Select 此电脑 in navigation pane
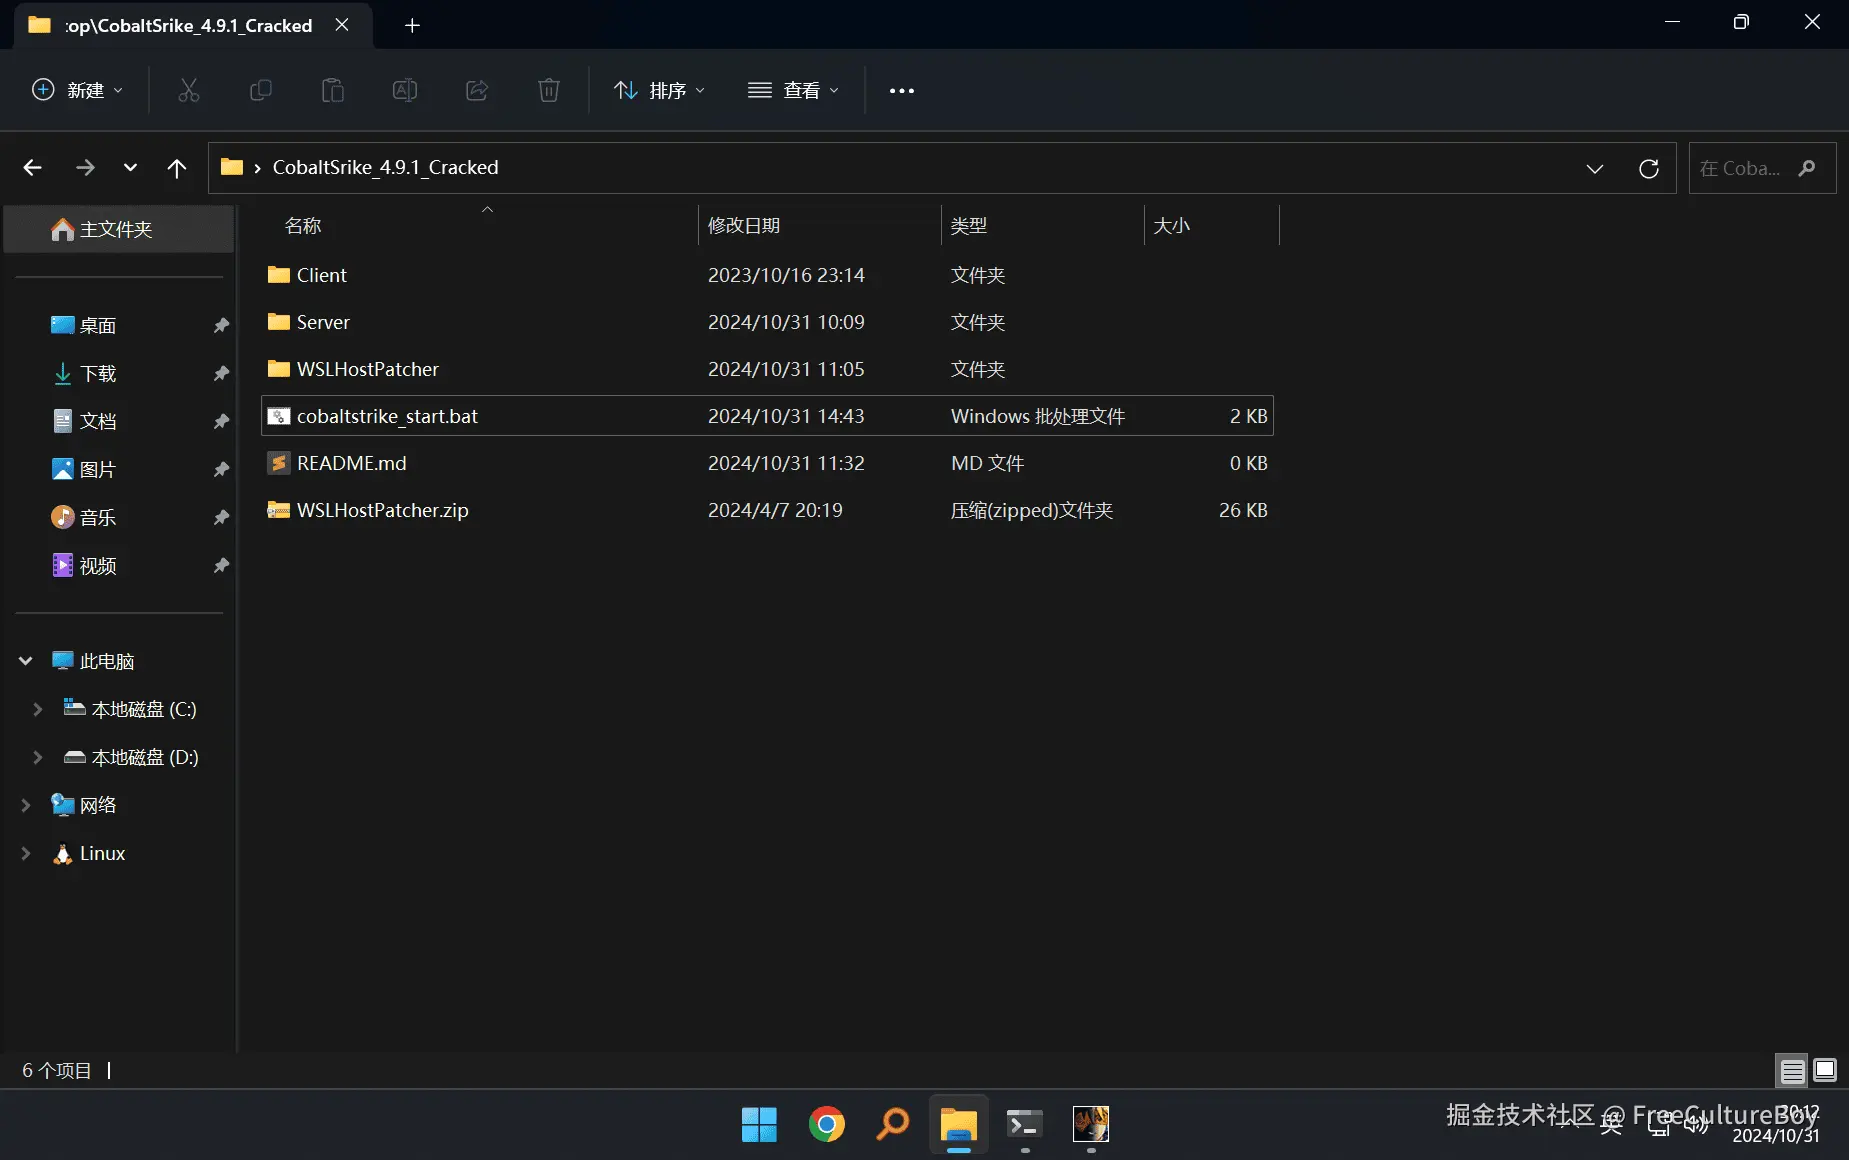This screenshot has height=1160, width=1849. (x=106, y=661)
